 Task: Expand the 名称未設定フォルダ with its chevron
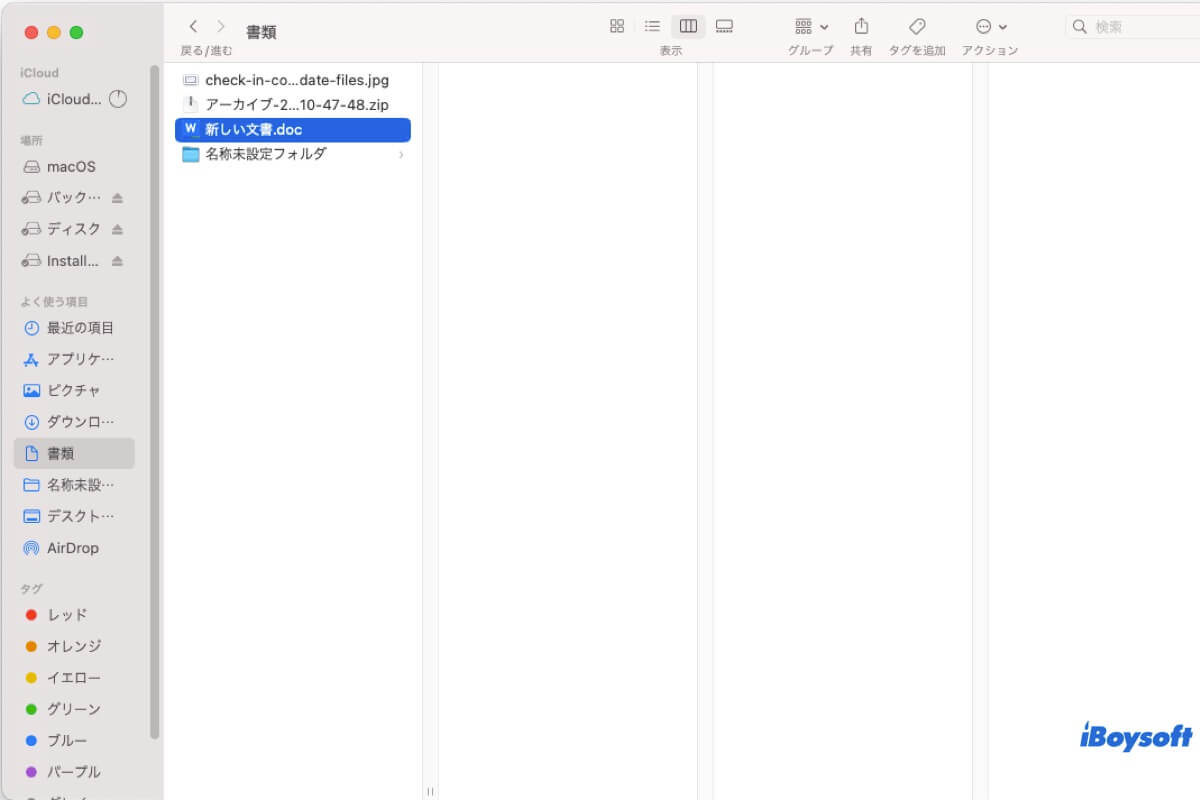click(401, 155)
